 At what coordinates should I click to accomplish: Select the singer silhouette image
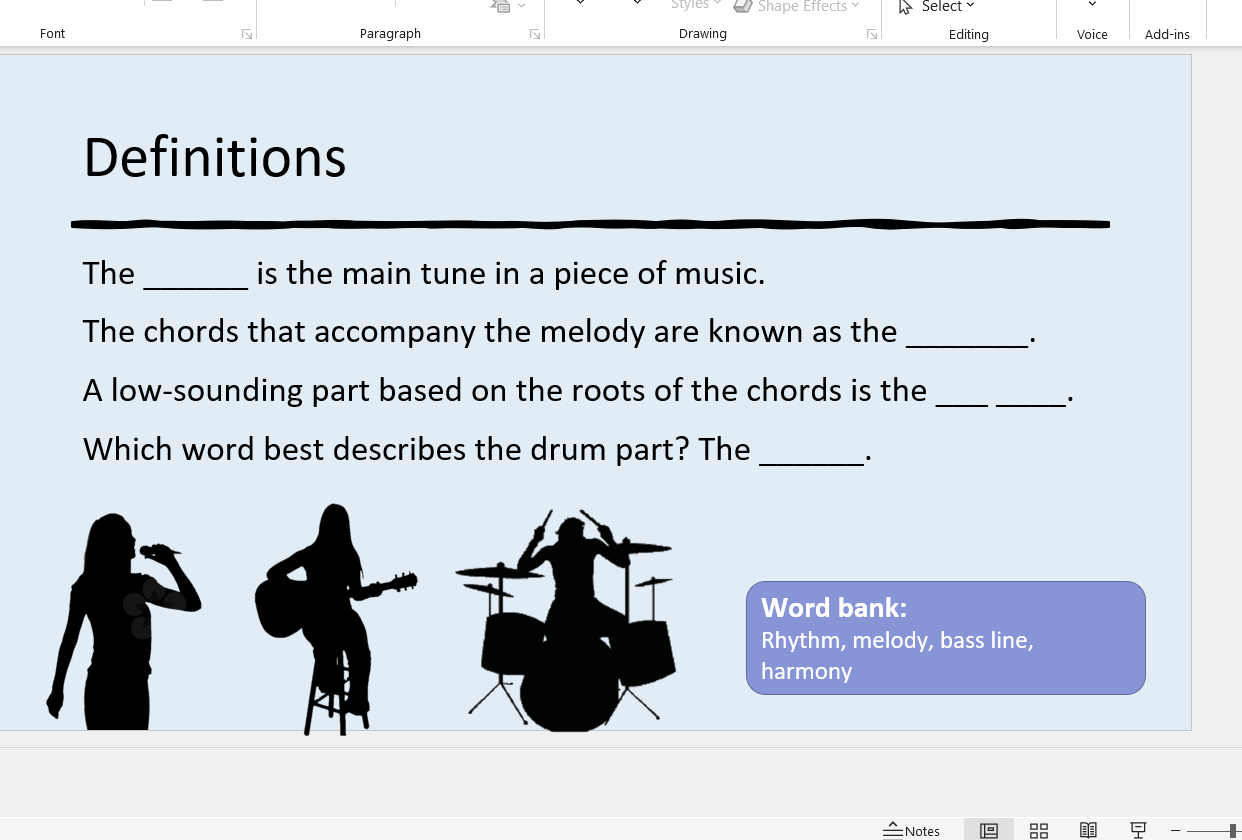point(123,621)
